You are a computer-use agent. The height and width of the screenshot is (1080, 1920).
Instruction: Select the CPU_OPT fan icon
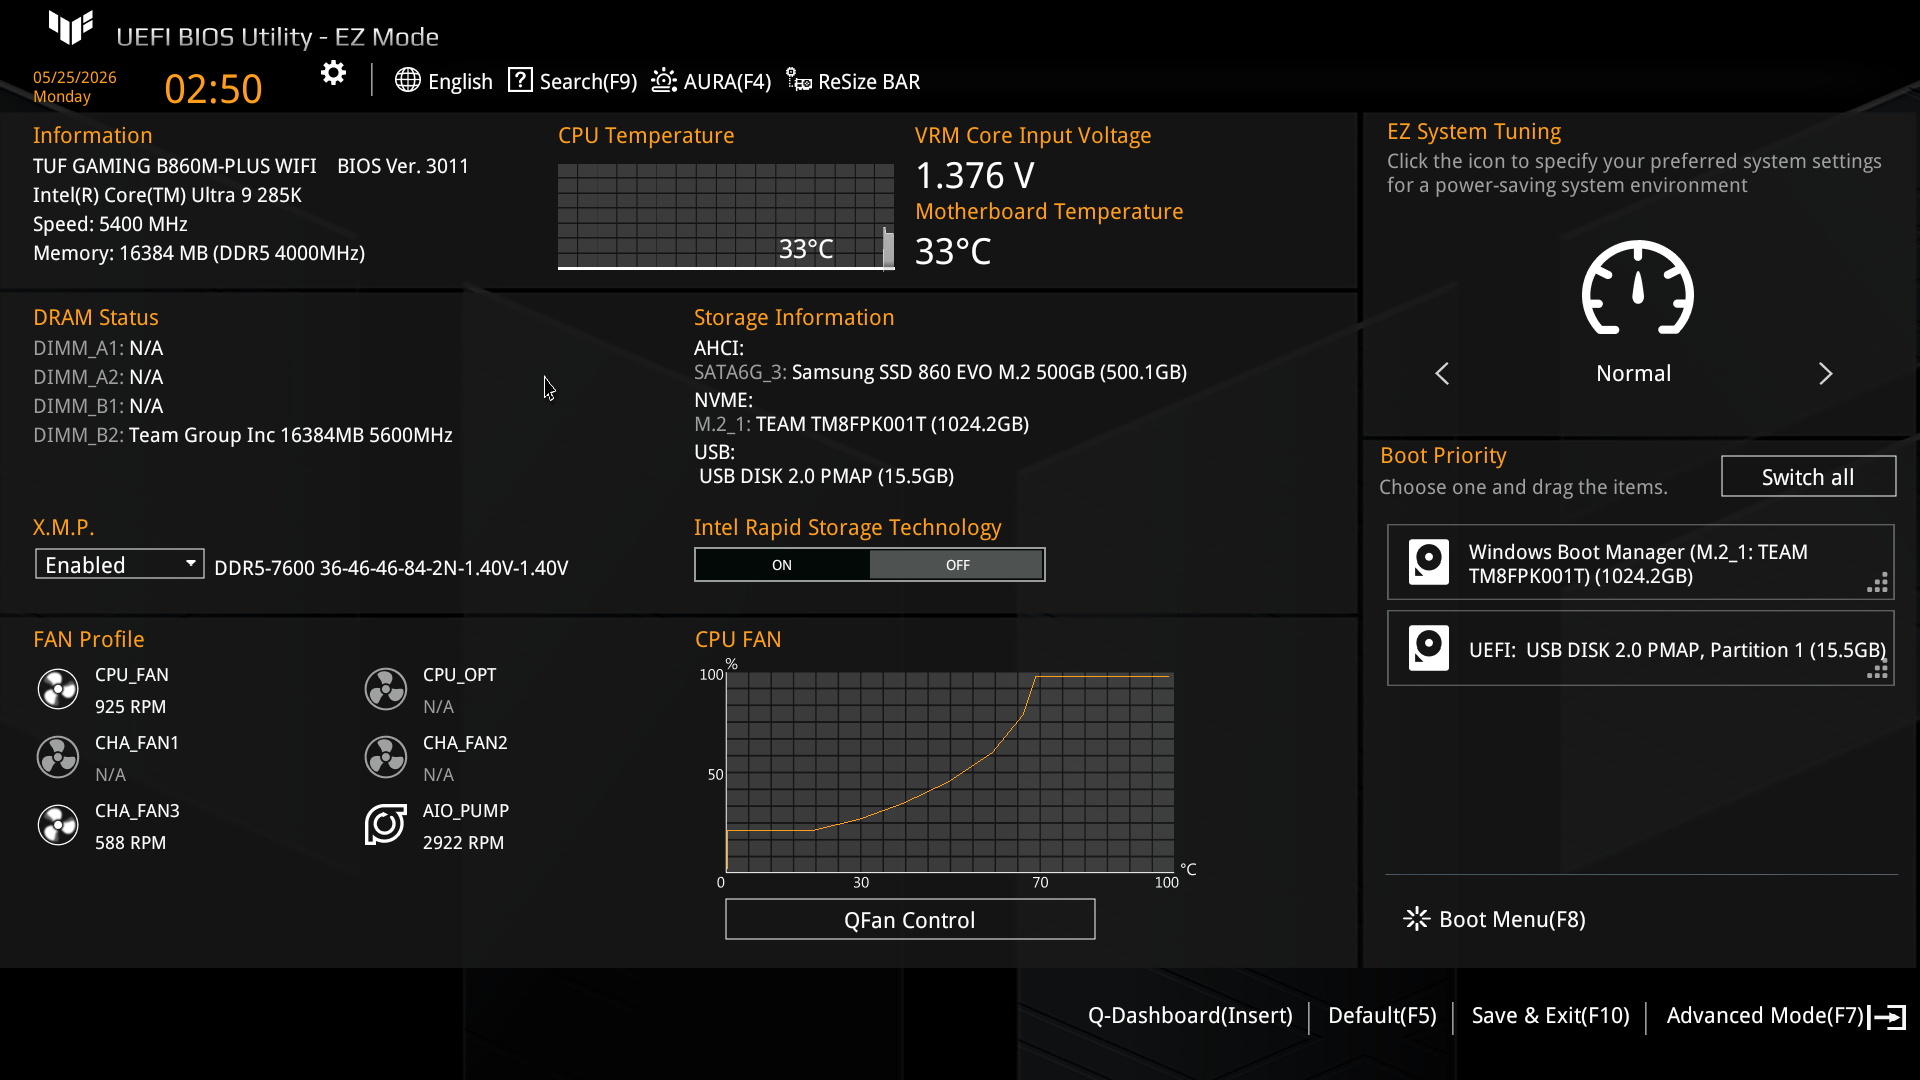[386, 689]
